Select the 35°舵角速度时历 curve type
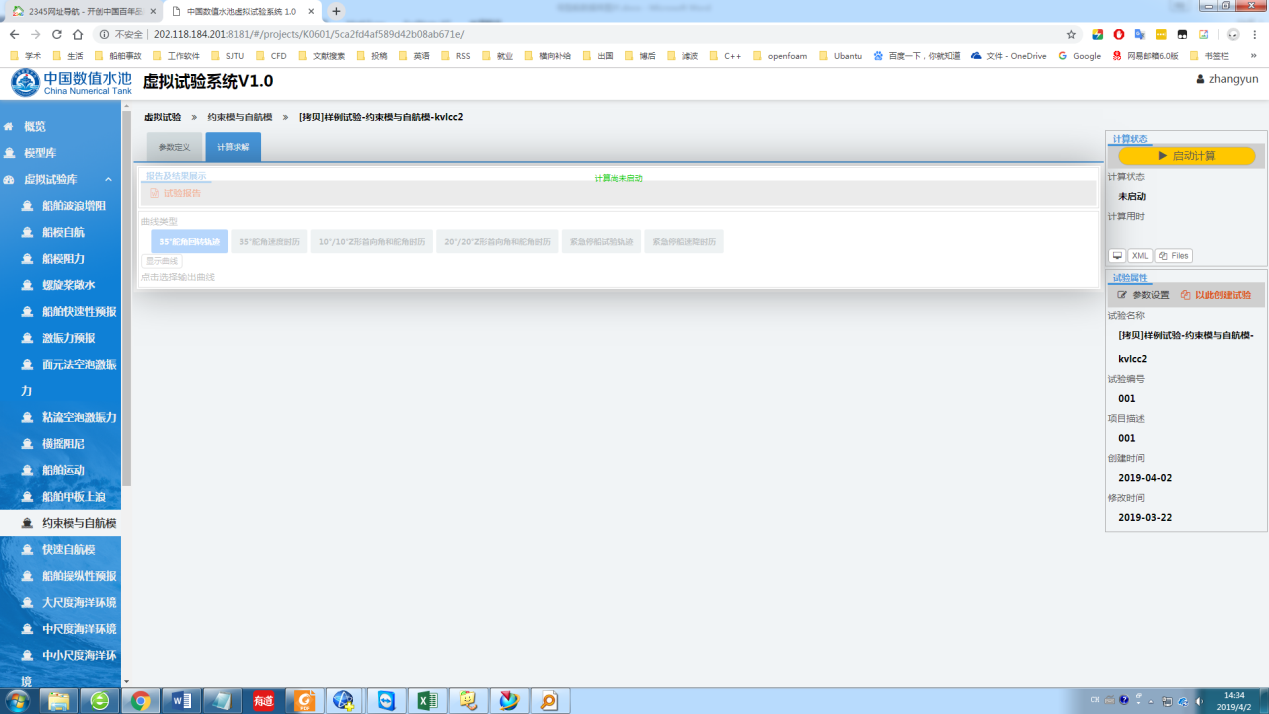Screen dimensions: 1269x714 tap(269, 241)
